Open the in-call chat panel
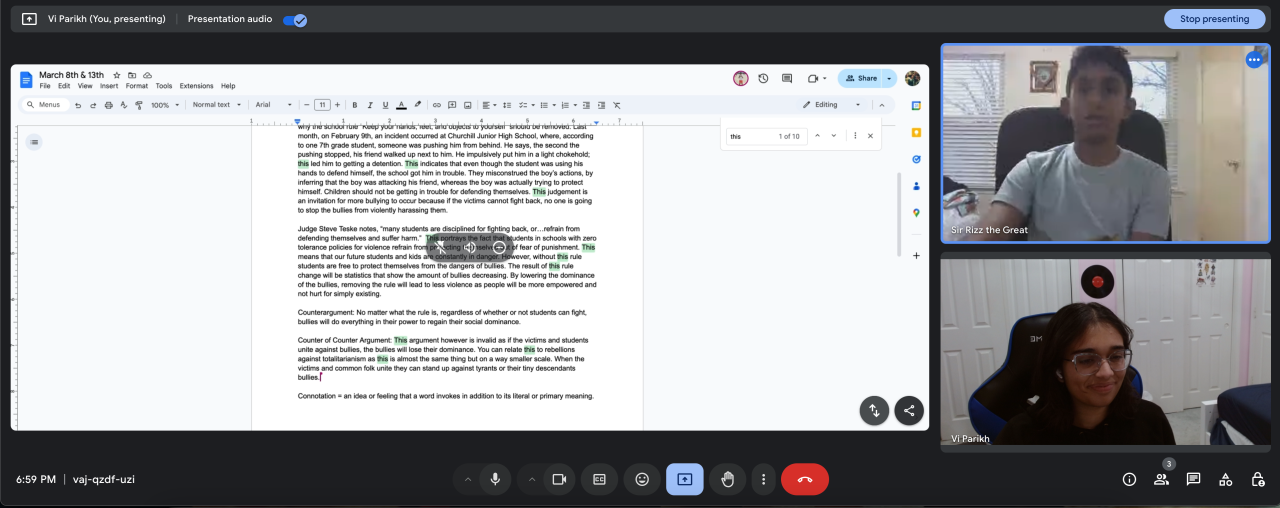 point(1193,479)
